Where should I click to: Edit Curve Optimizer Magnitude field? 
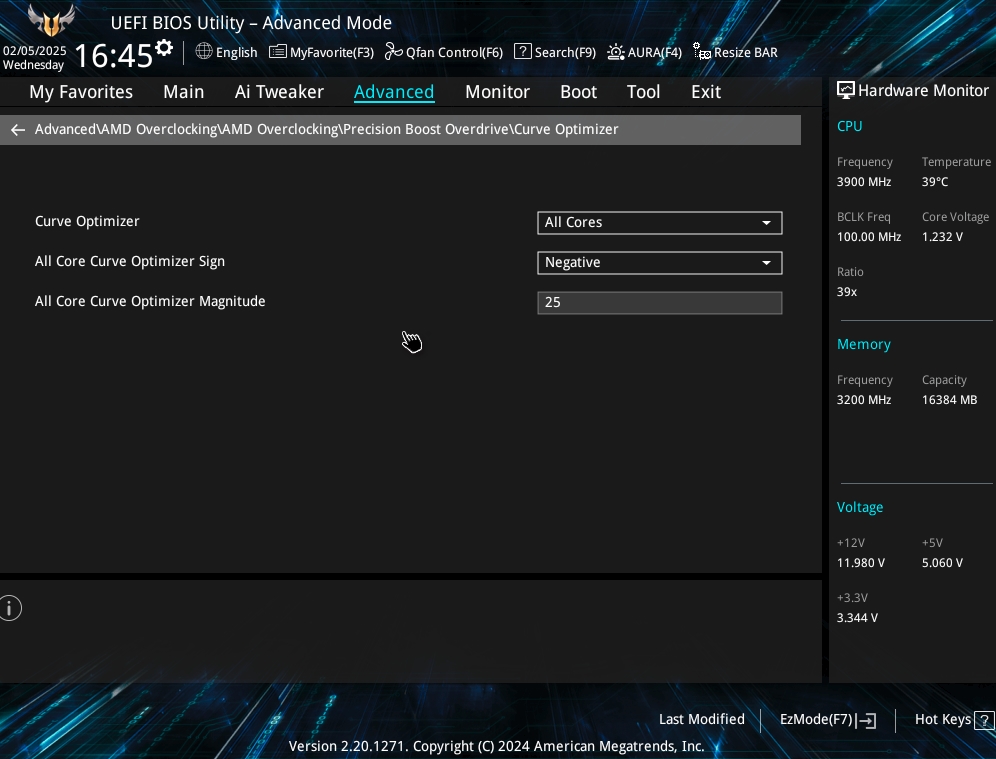(x=659, y=303)
